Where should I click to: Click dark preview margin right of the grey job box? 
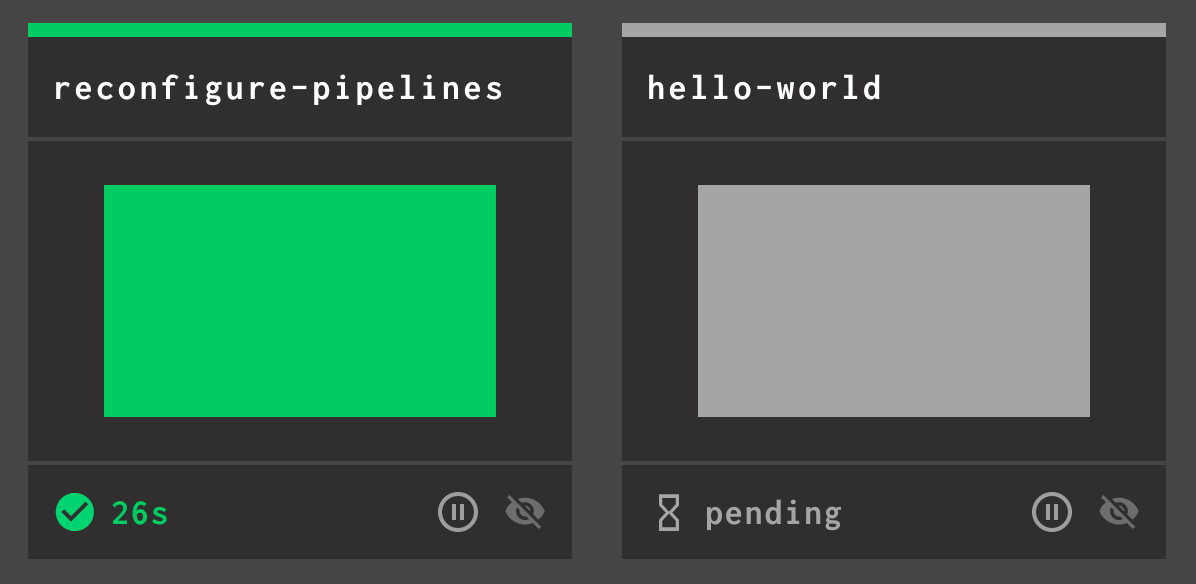(1128, 300)
